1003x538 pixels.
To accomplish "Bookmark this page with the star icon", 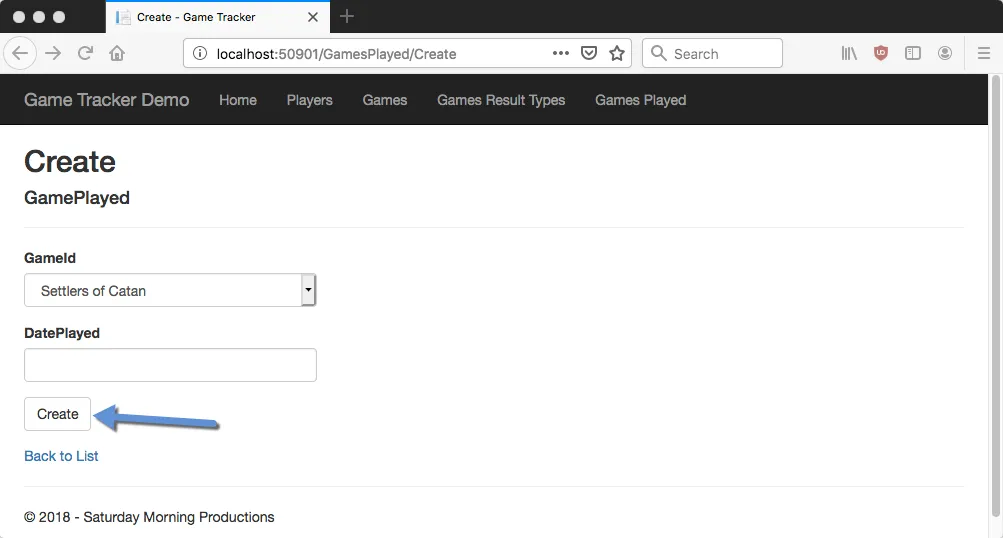I will pyautogui.click(x=617, y=53).
